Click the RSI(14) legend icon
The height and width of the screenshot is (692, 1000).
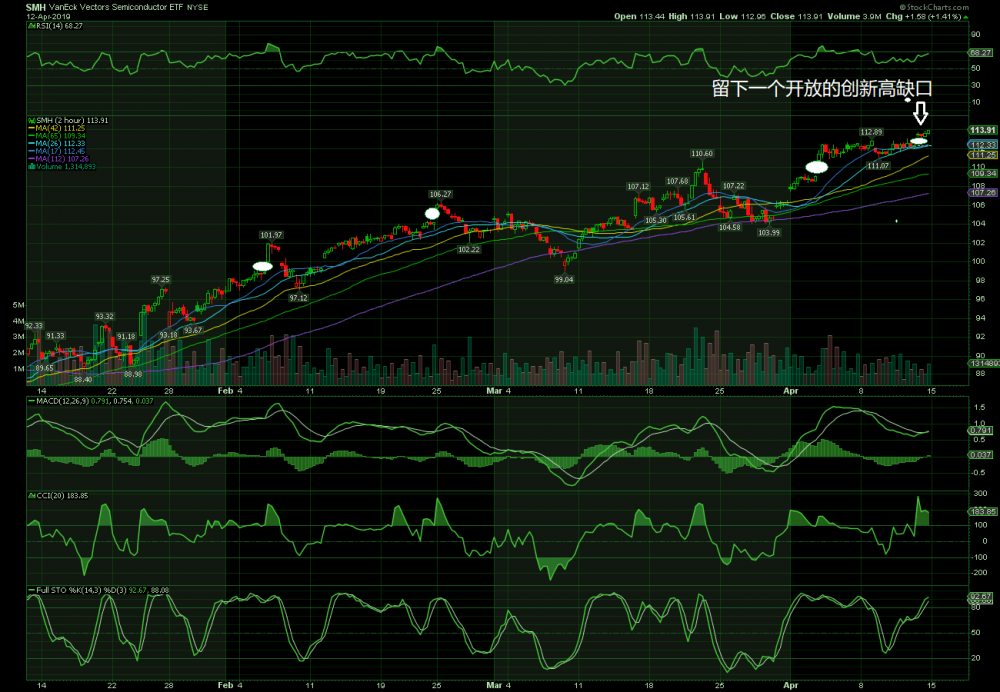click(x=32, y=27)
